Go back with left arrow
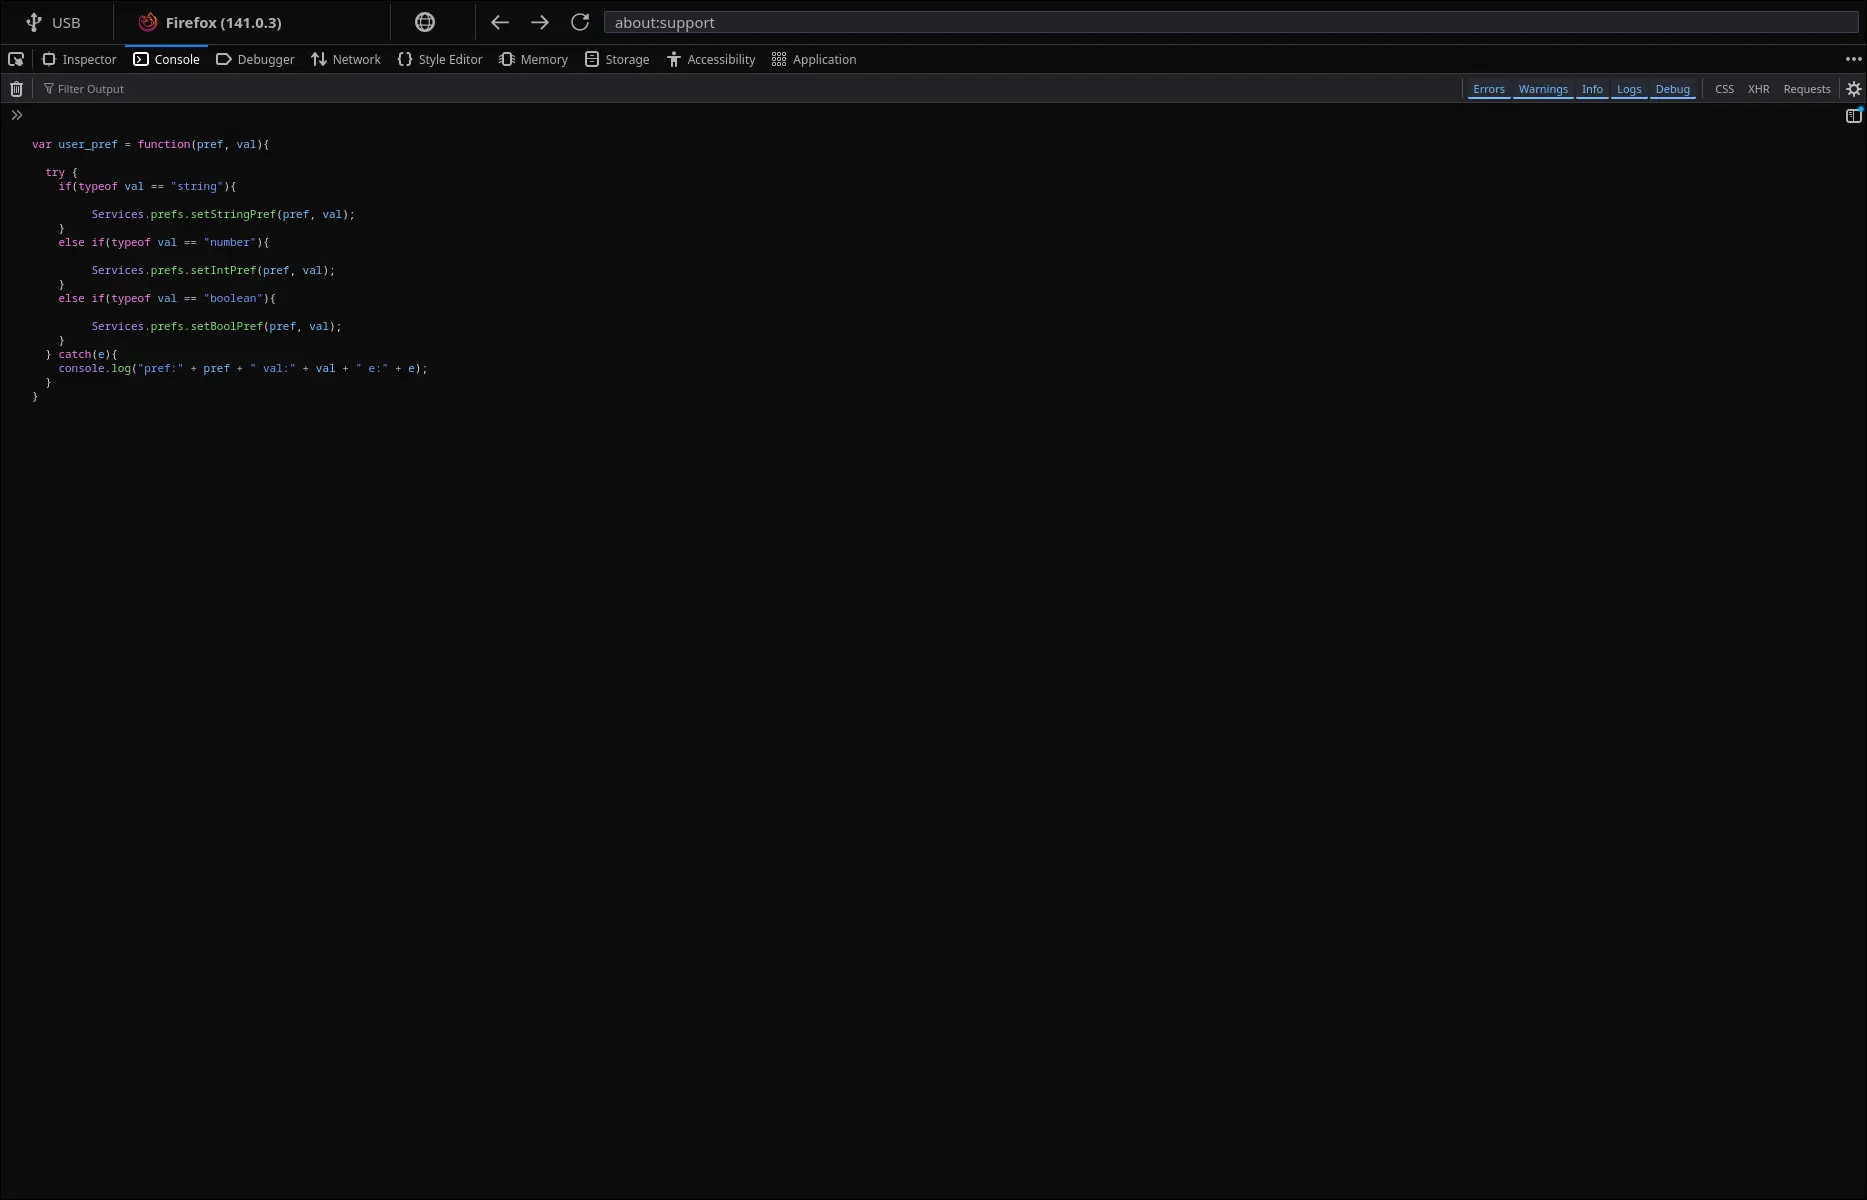This screenshot has height=1200, width=1867. point(500,22)
